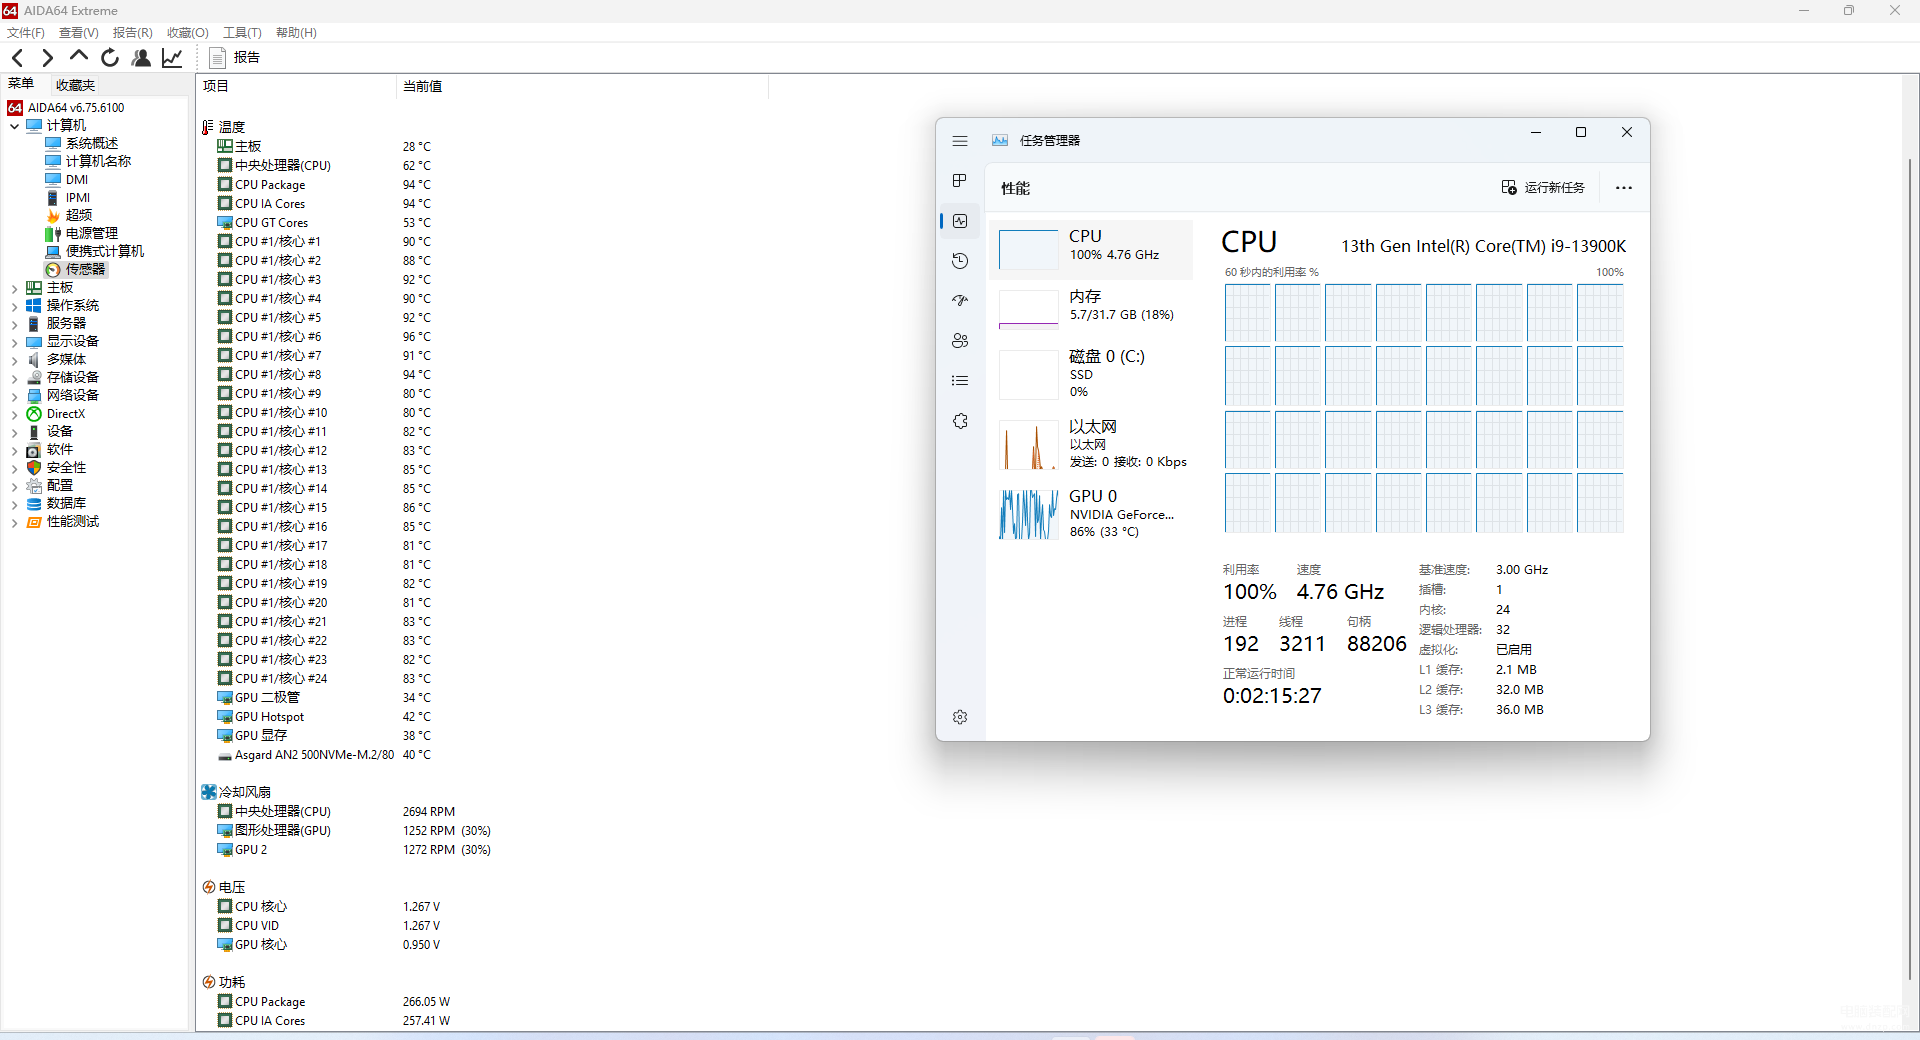Expand the 操作系统 tree node
Image resolution: width=1920 pixels, height=1040 pixels.
pos(14,306)
